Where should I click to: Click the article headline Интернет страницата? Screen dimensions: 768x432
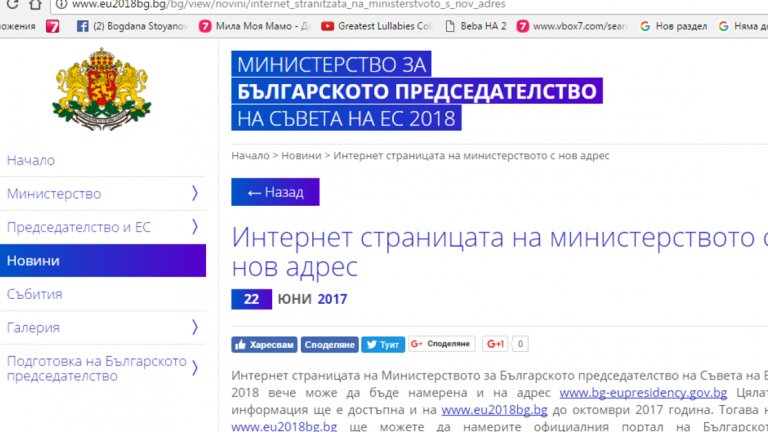(500, 252)
